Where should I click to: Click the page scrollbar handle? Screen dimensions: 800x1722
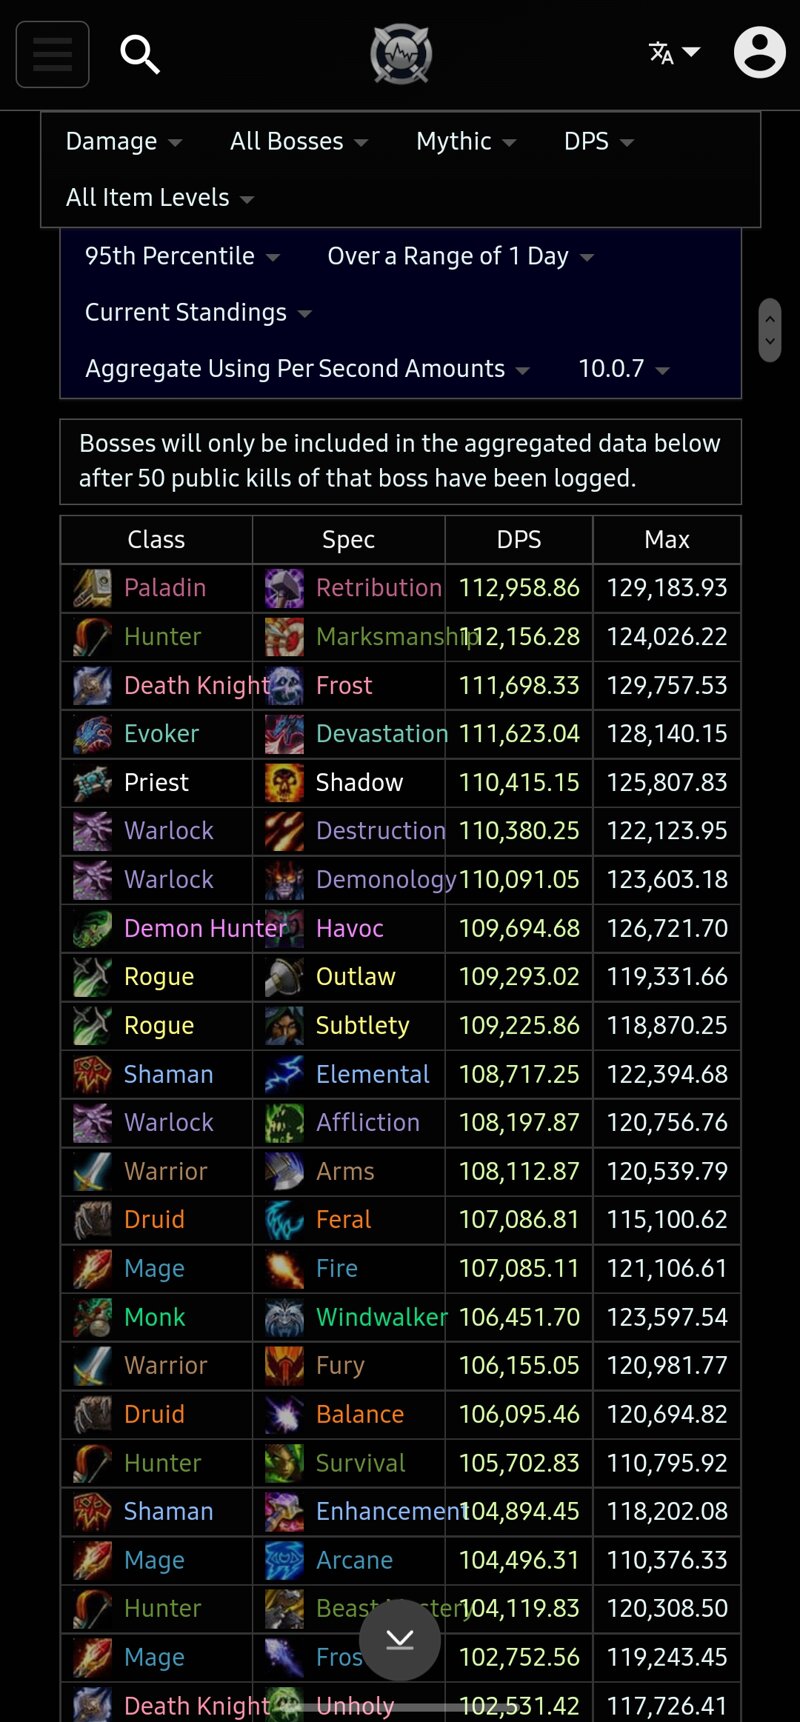769,330
